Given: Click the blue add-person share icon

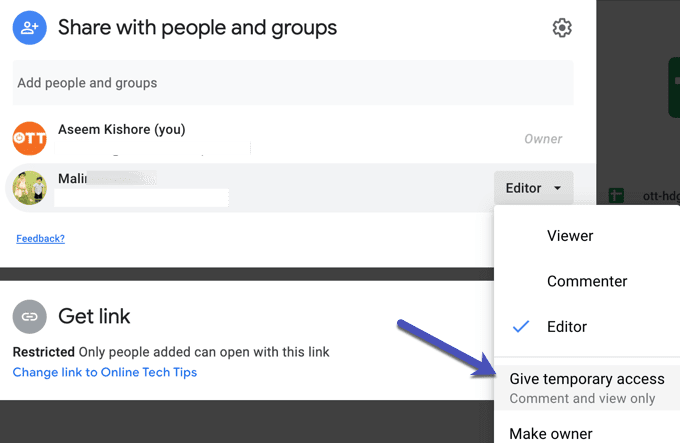Looking at the screenshot, I should click(x=29, y=28).
